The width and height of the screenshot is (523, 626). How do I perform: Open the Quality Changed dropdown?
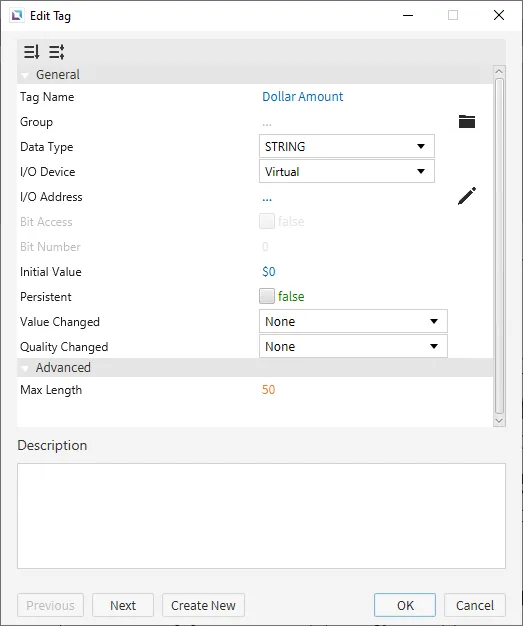click(353, 346)
